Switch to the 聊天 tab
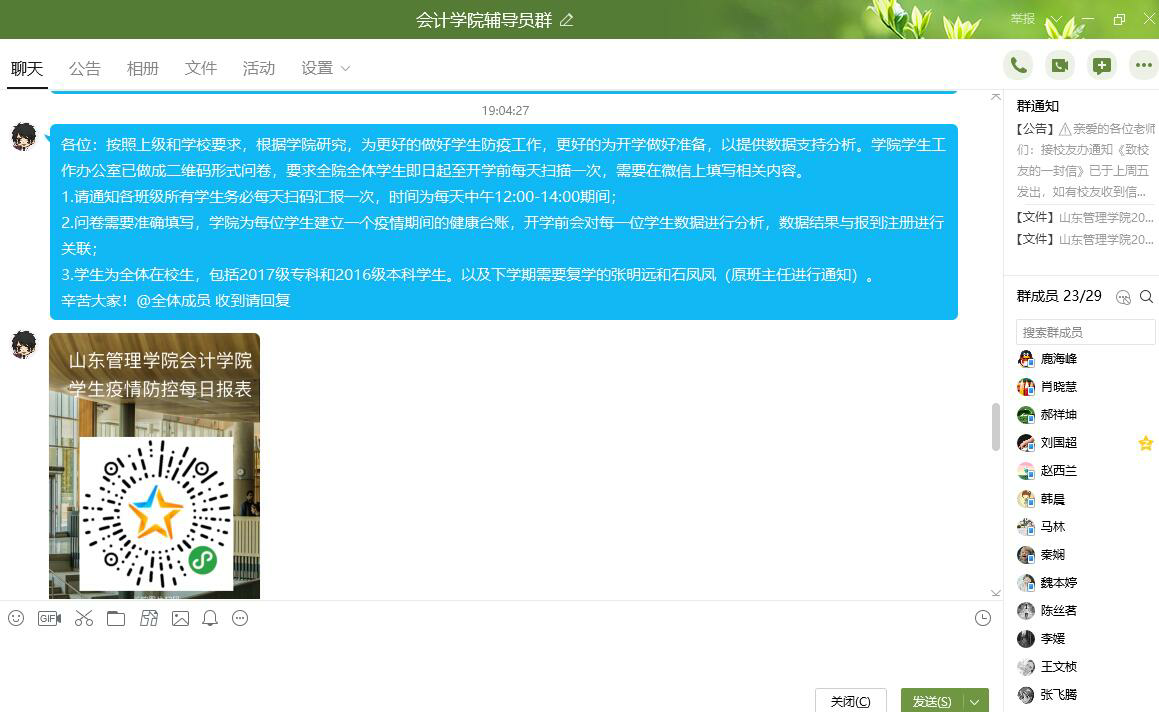Viewport: 1159px width, 712px height. click(x=27, y=69)
